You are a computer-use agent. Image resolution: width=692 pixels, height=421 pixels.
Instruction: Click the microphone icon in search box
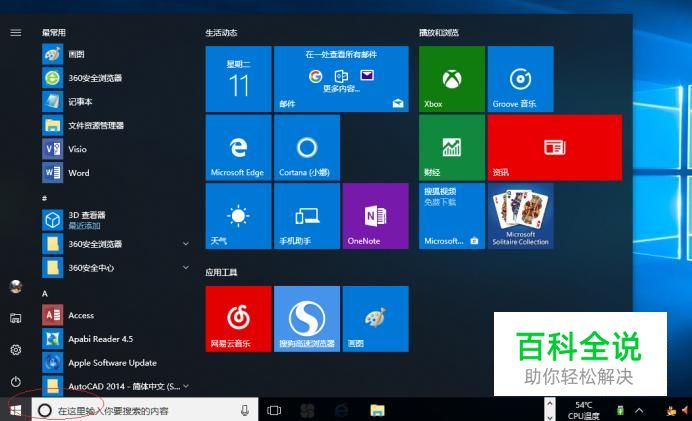(x=244, y=410)
